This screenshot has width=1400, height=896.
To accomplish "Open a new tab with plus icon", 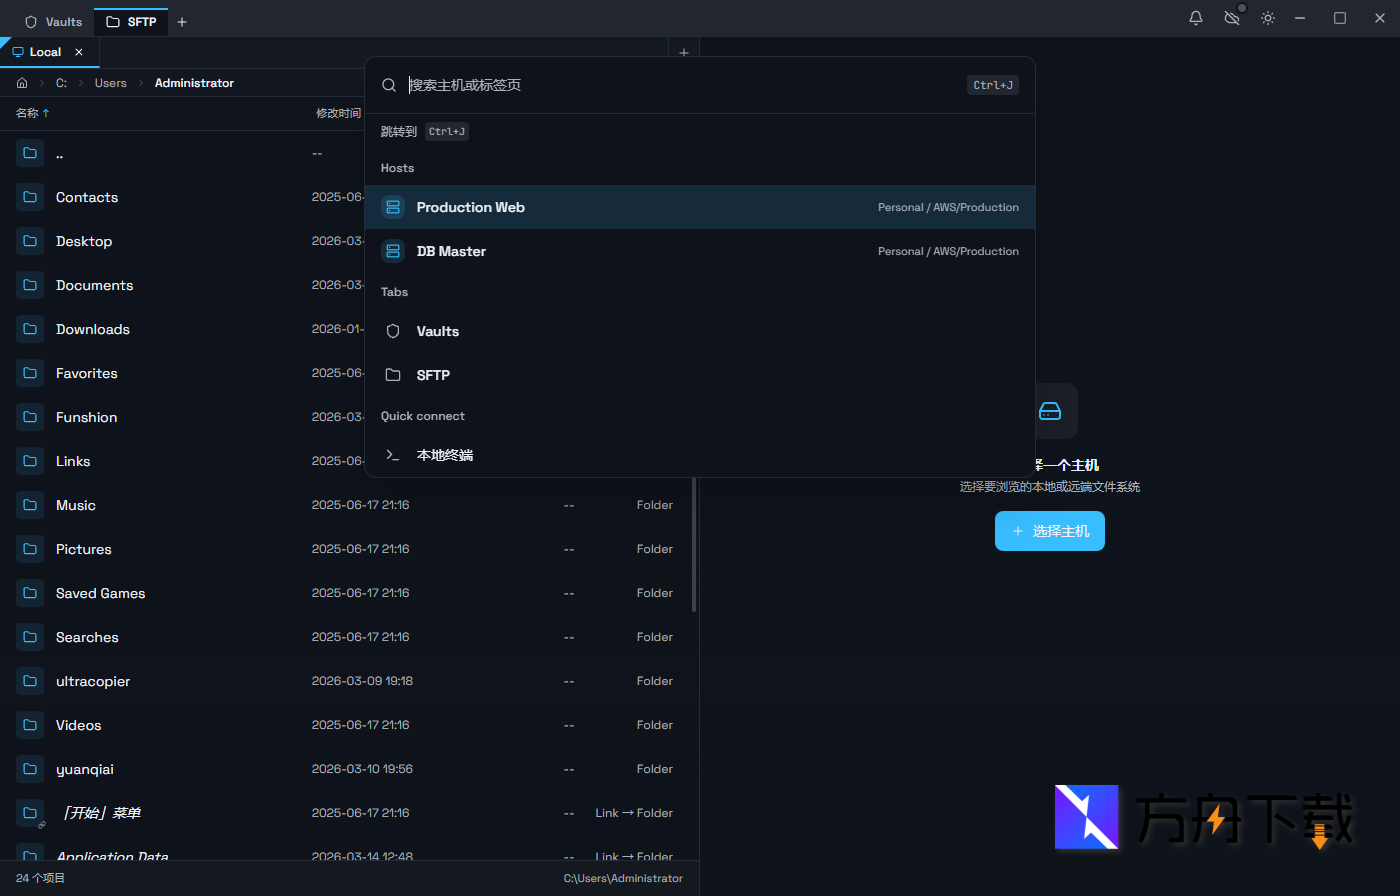I will [182, 21].
